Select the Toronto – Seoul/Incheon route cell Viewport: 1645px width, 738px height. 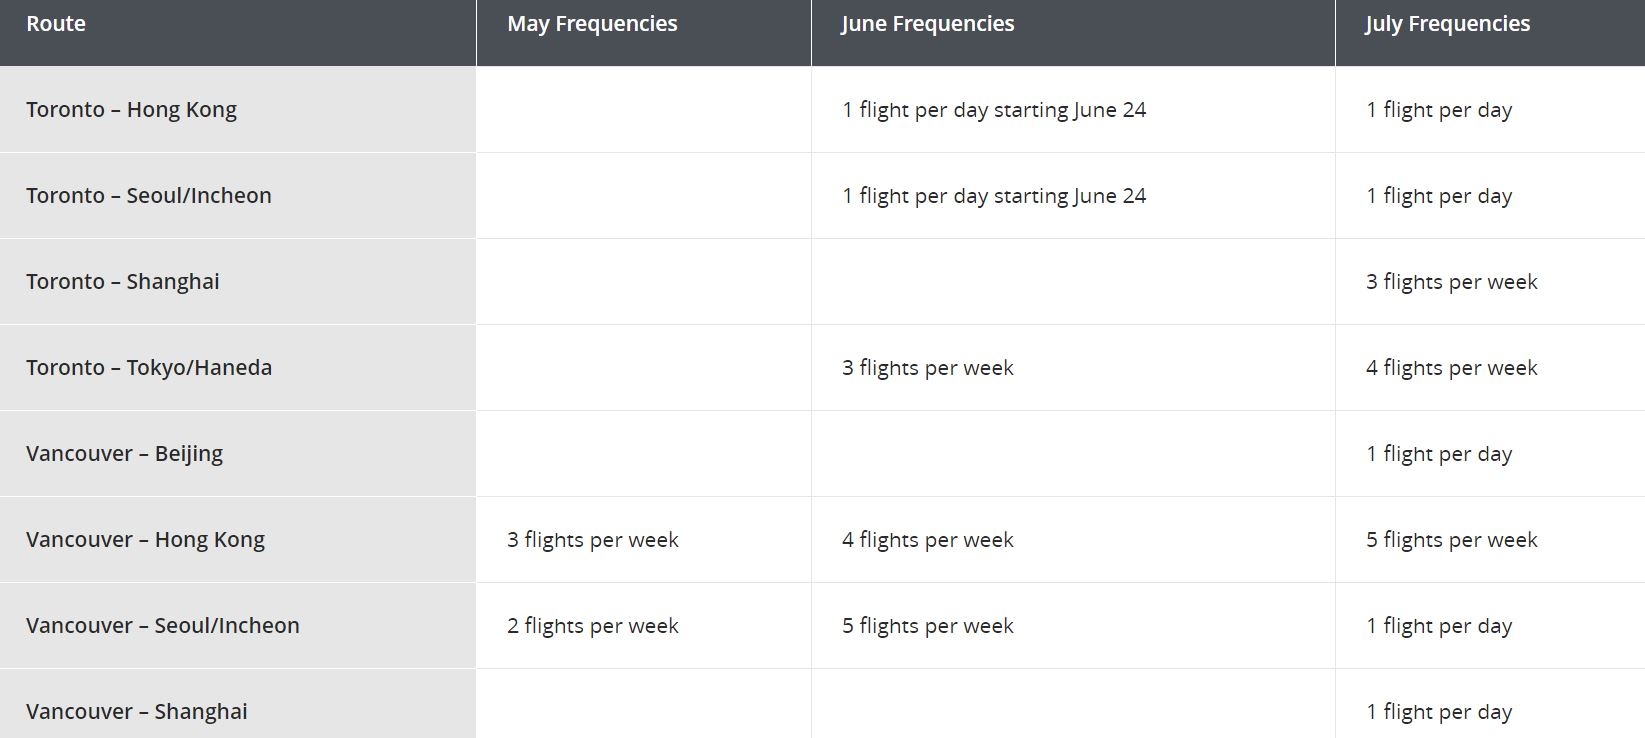click(238, 196)
